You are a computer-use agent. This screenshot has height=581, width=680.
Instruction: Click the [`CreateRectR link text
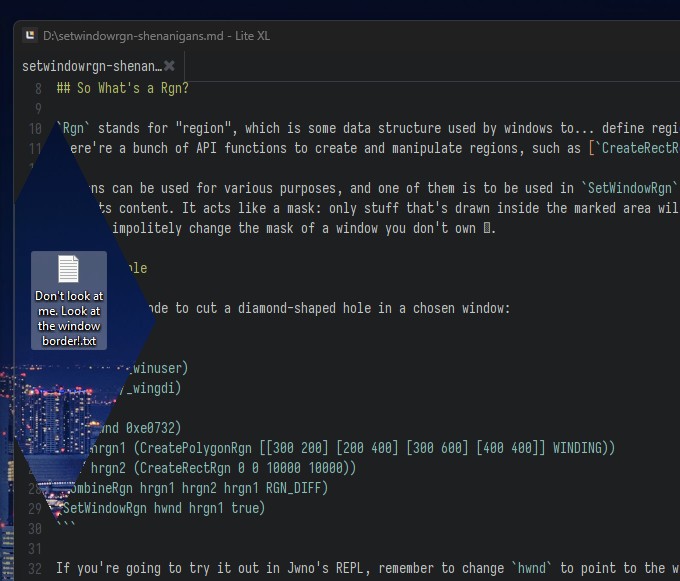(634, 148)
